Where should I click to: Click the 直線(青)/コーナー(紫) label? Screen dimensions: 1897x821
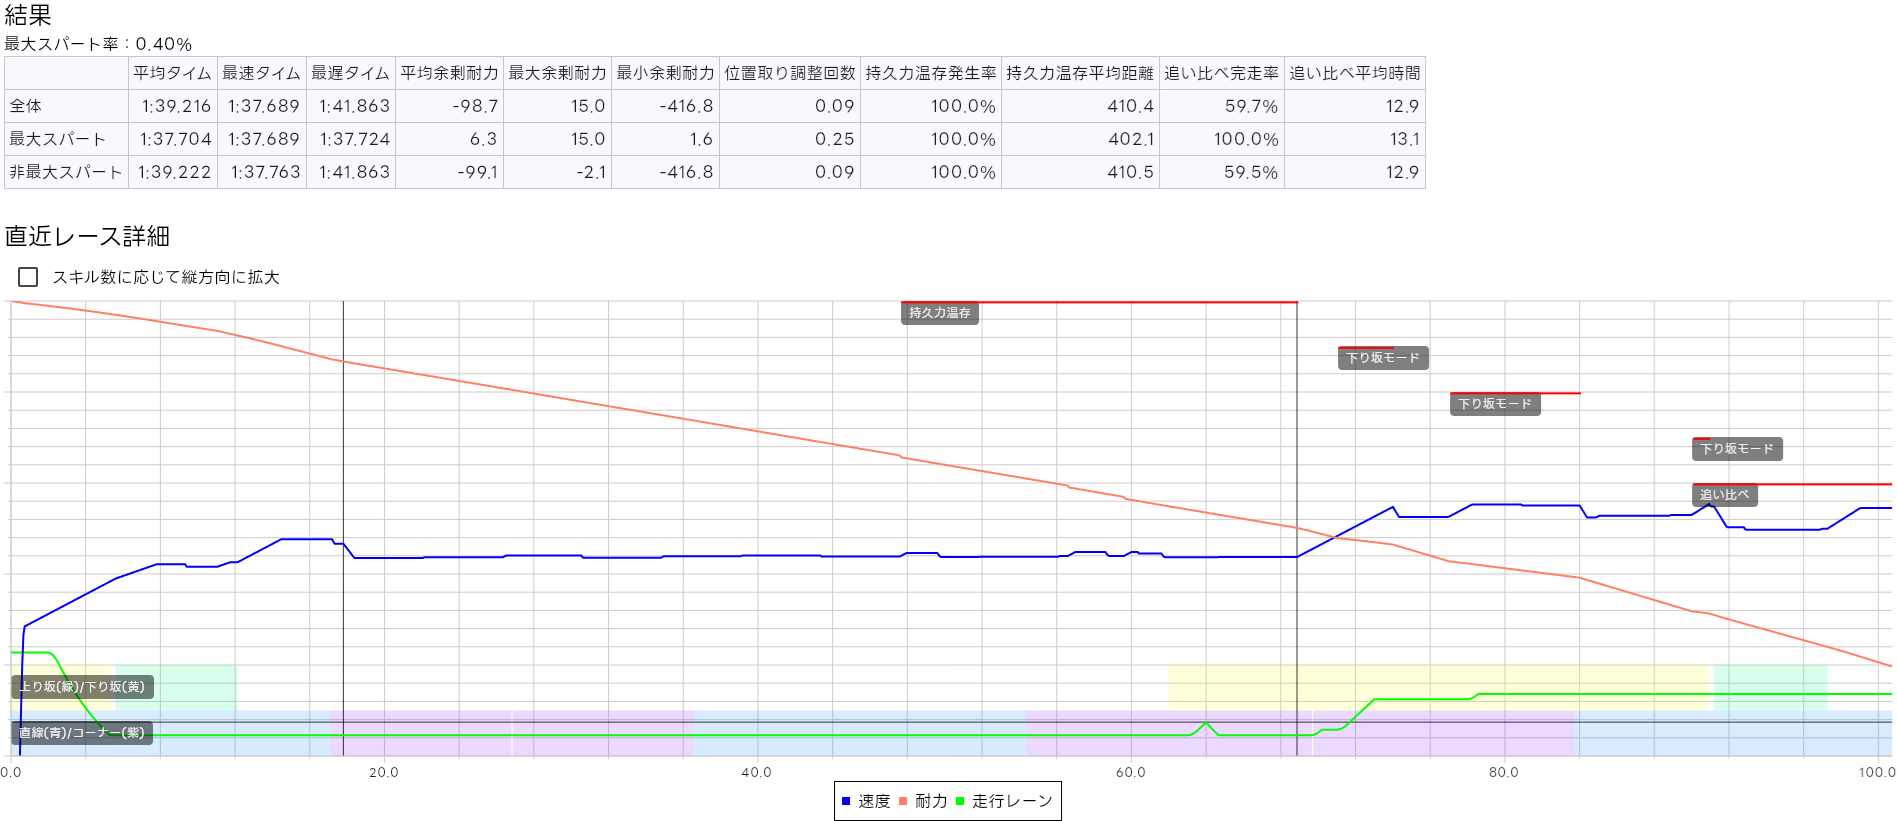point(82,733)
